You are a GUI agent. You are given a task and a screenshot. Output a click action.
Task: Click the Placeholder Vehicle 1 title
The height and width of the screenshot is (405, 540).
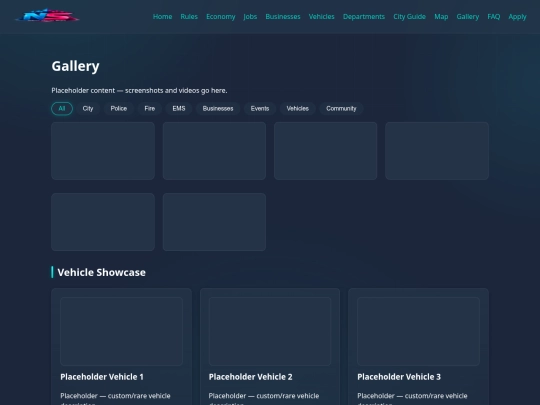[x=102, y=377]
